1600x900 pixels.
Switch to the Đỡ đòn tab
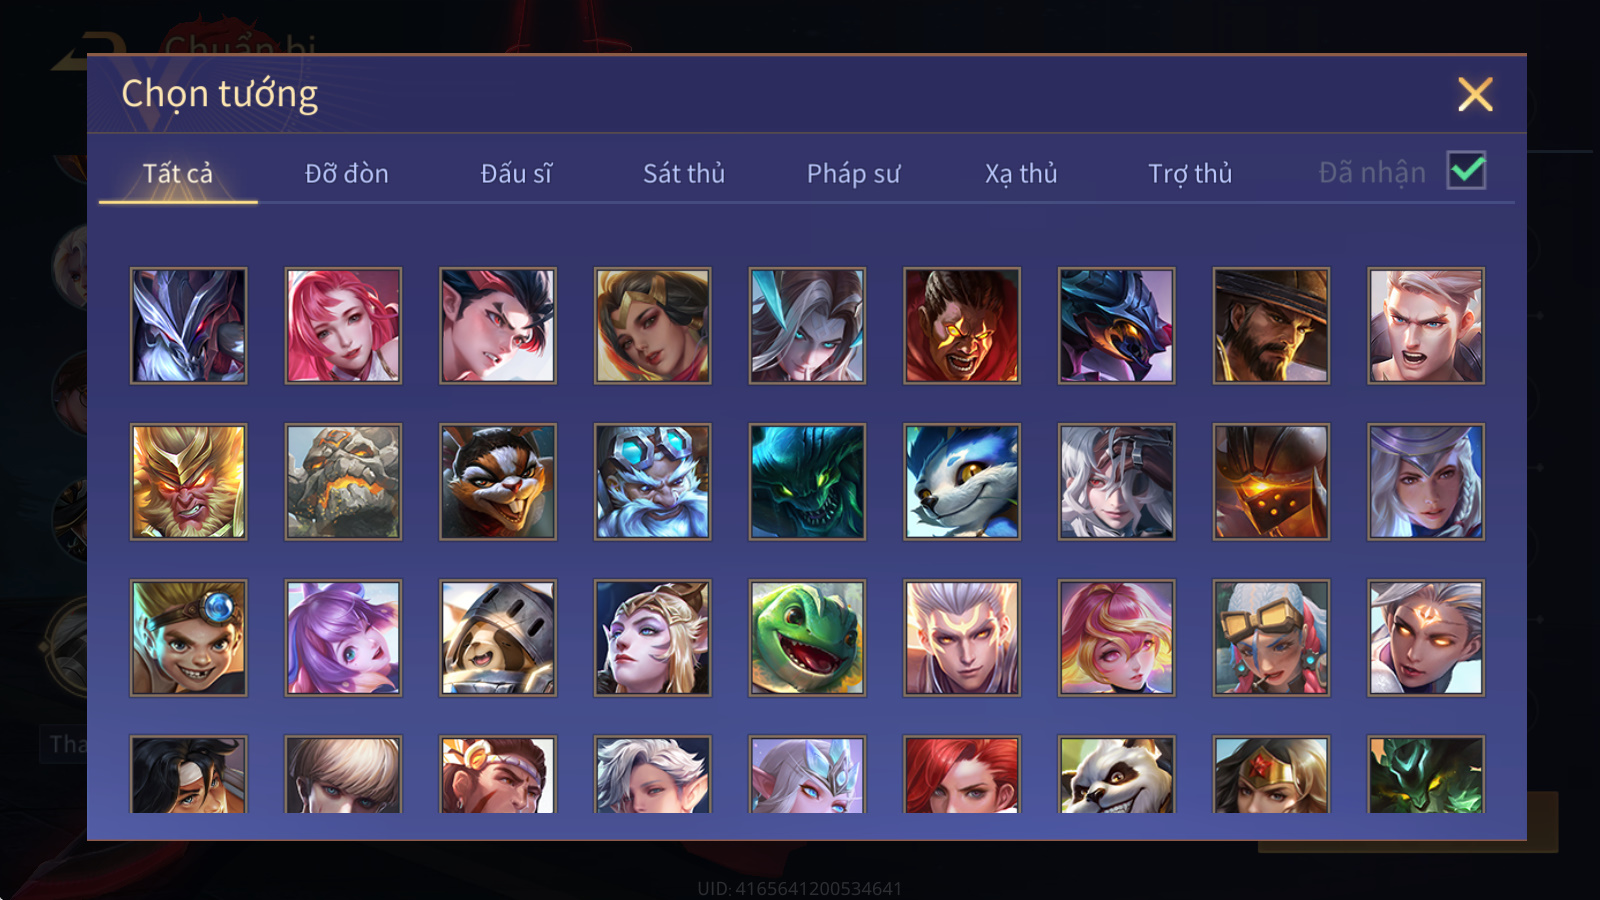pos(346,174)
